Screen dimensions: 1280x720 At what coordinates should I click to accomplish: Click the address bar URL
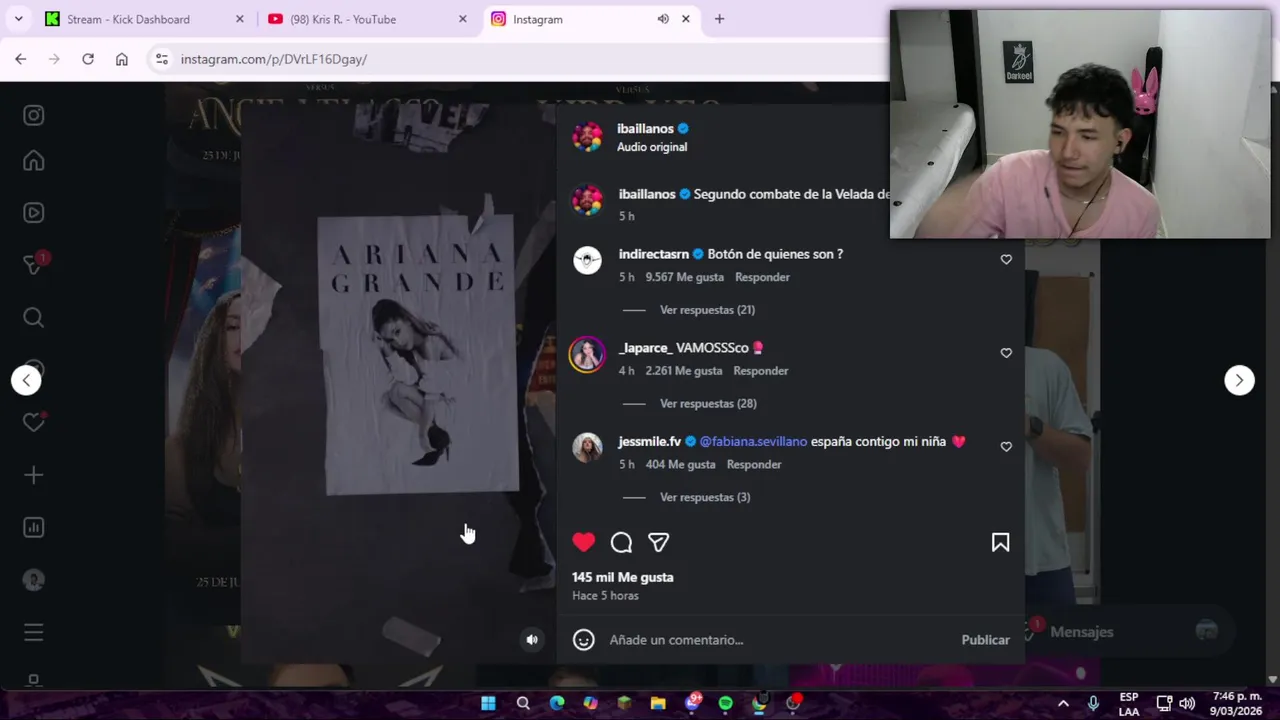(x=273, y=59)
